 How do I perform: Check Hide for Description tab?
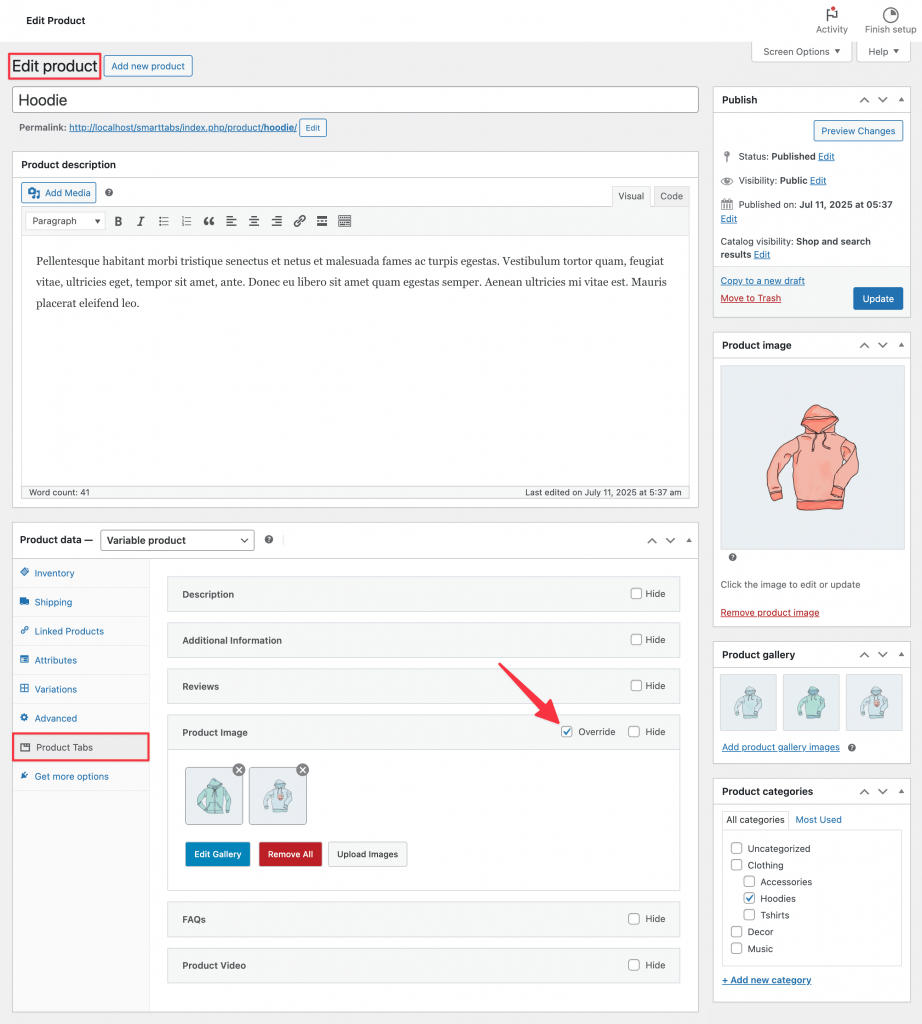click(636, 594)
